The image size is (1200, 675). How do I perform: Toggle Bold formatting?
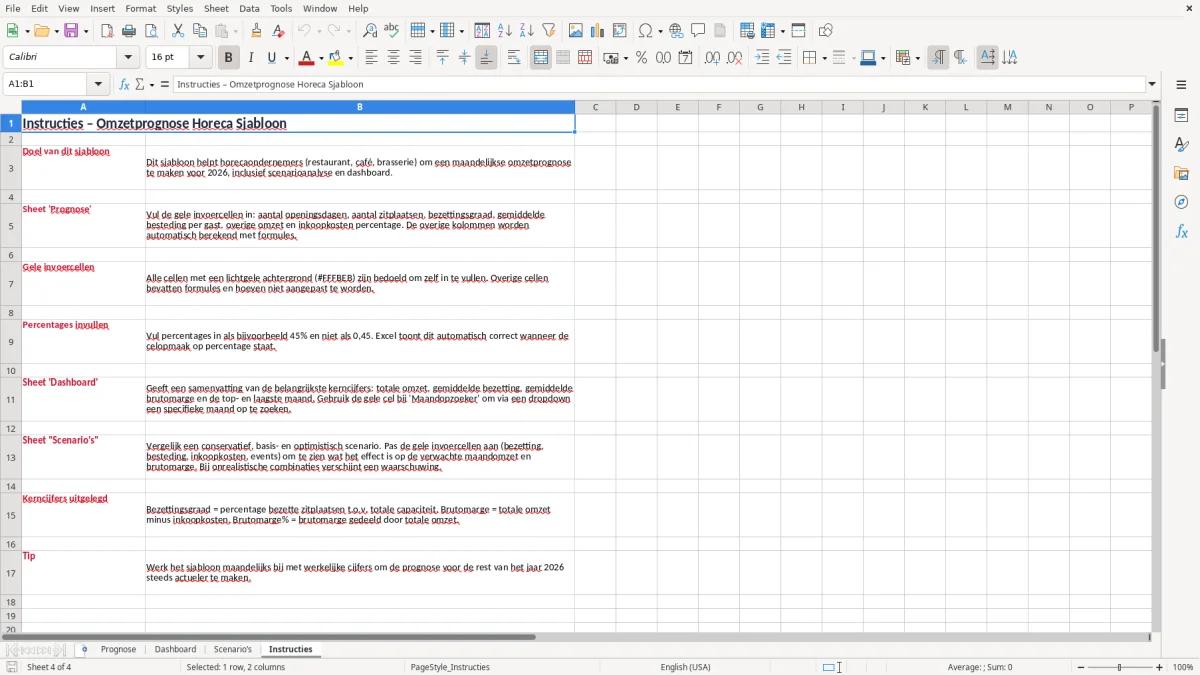point(229,58)
